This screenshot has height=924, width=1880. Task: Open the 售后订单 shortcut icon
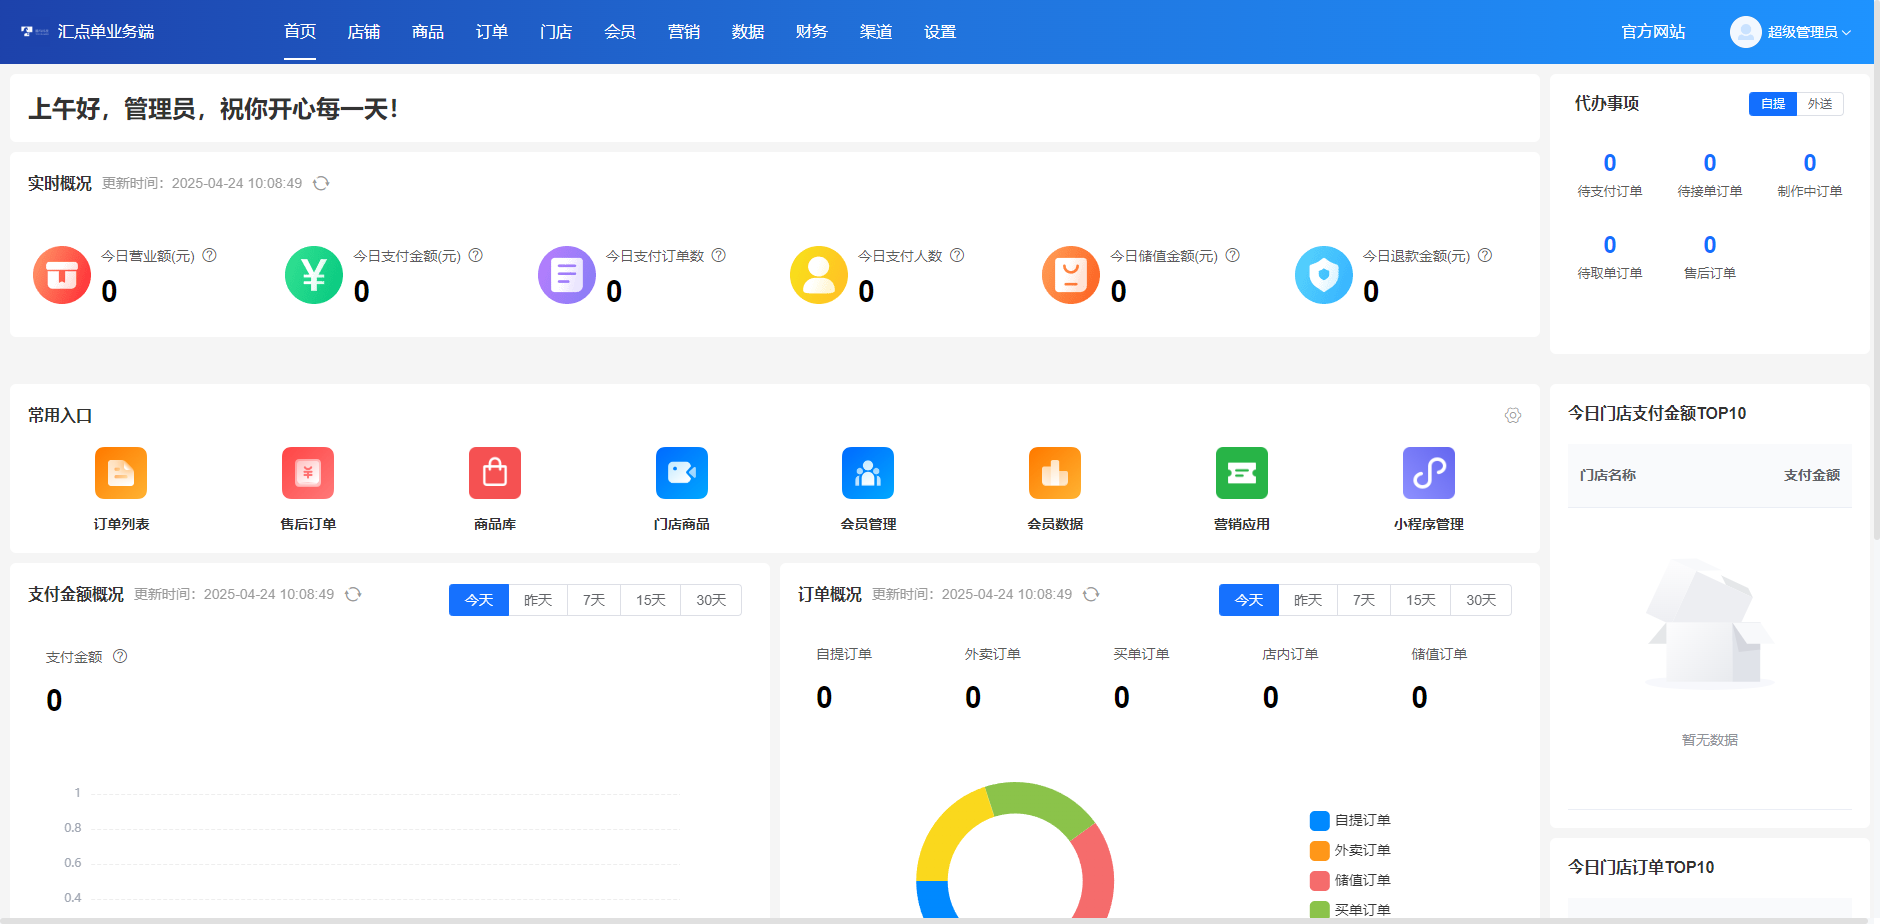(x=308, y=473)
